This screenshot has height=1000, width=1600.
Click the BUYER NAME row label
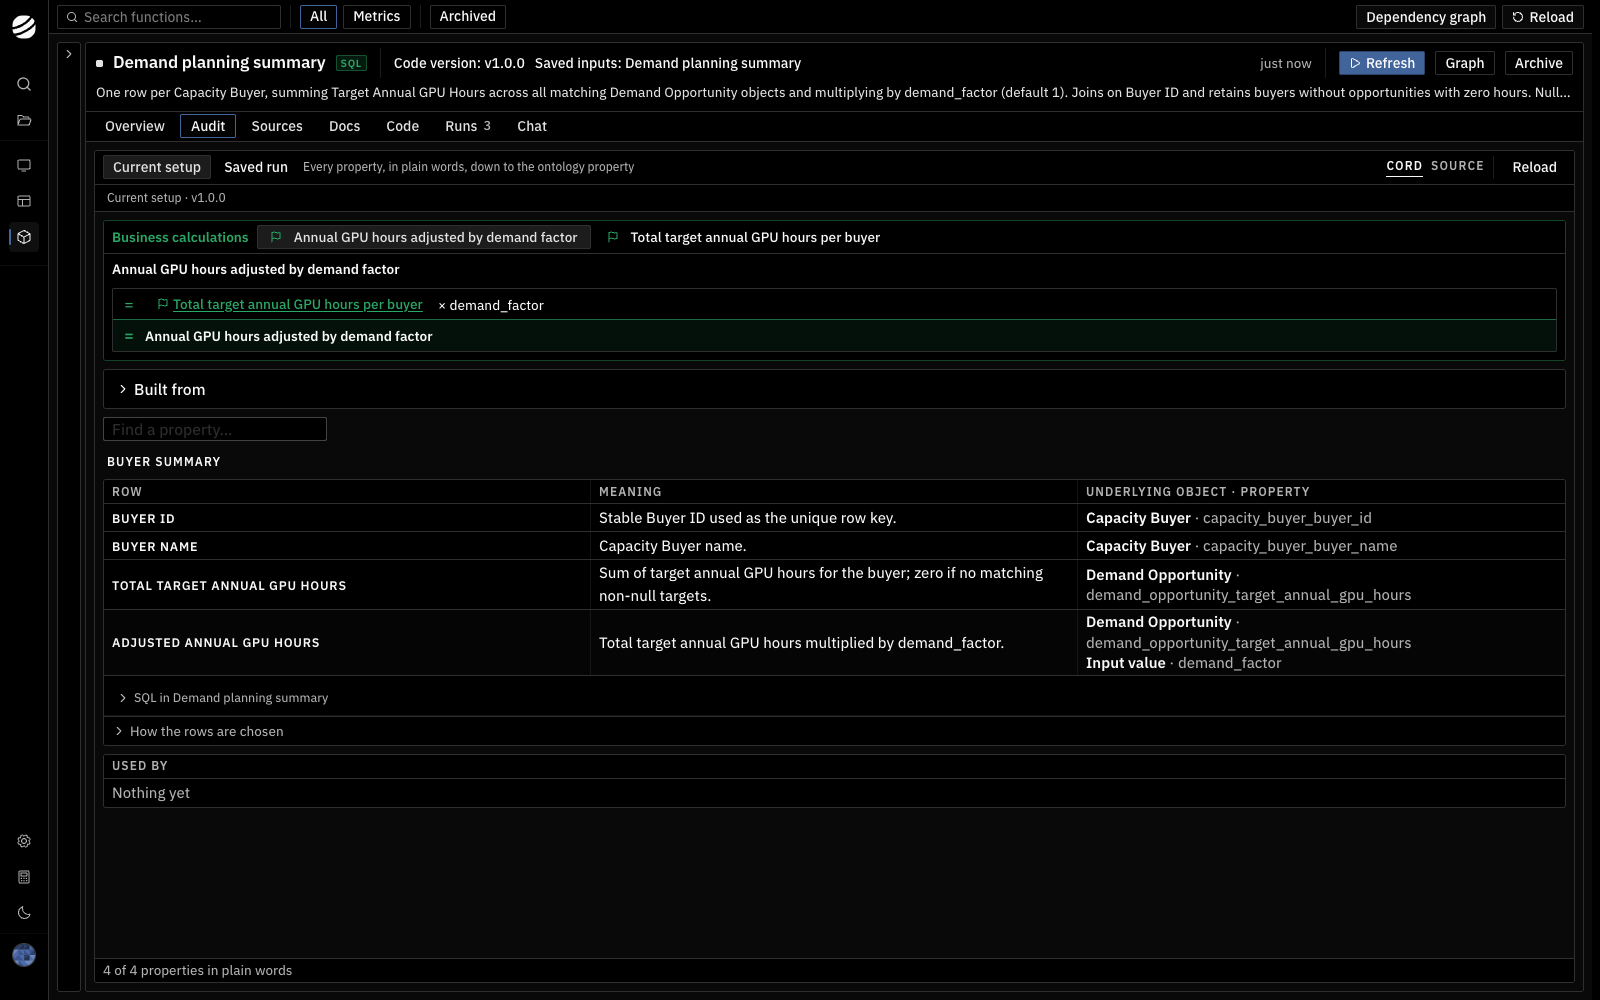155,547
